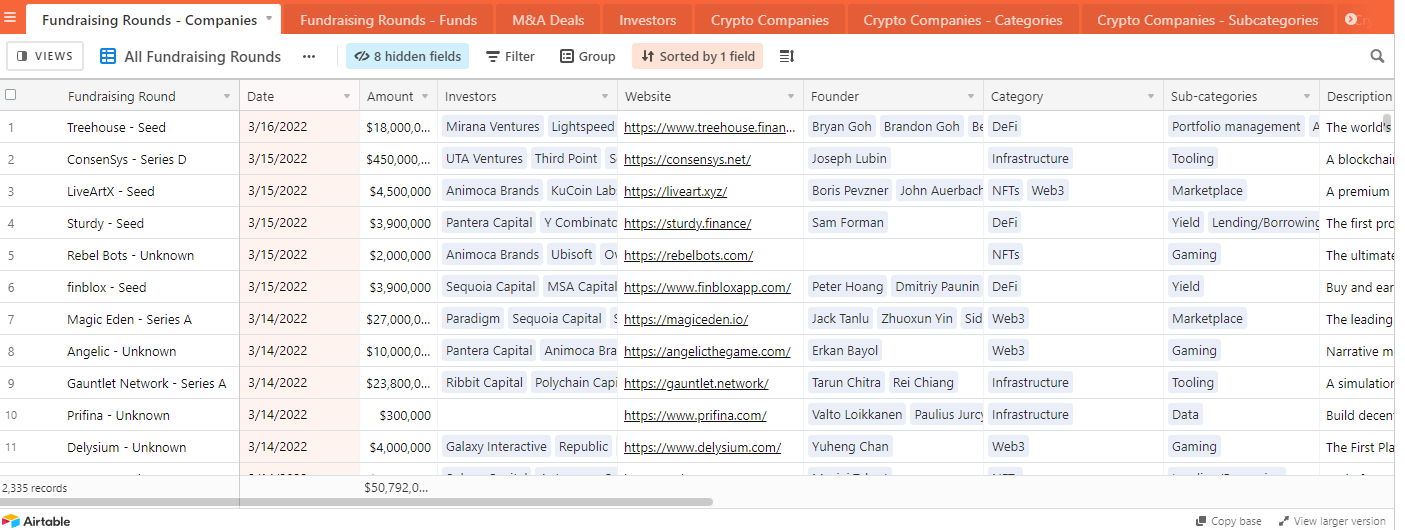This screenshot has height=530, width=1405.
Task: Click the Mirana Ventures investor tag
Action: (493, 127)
